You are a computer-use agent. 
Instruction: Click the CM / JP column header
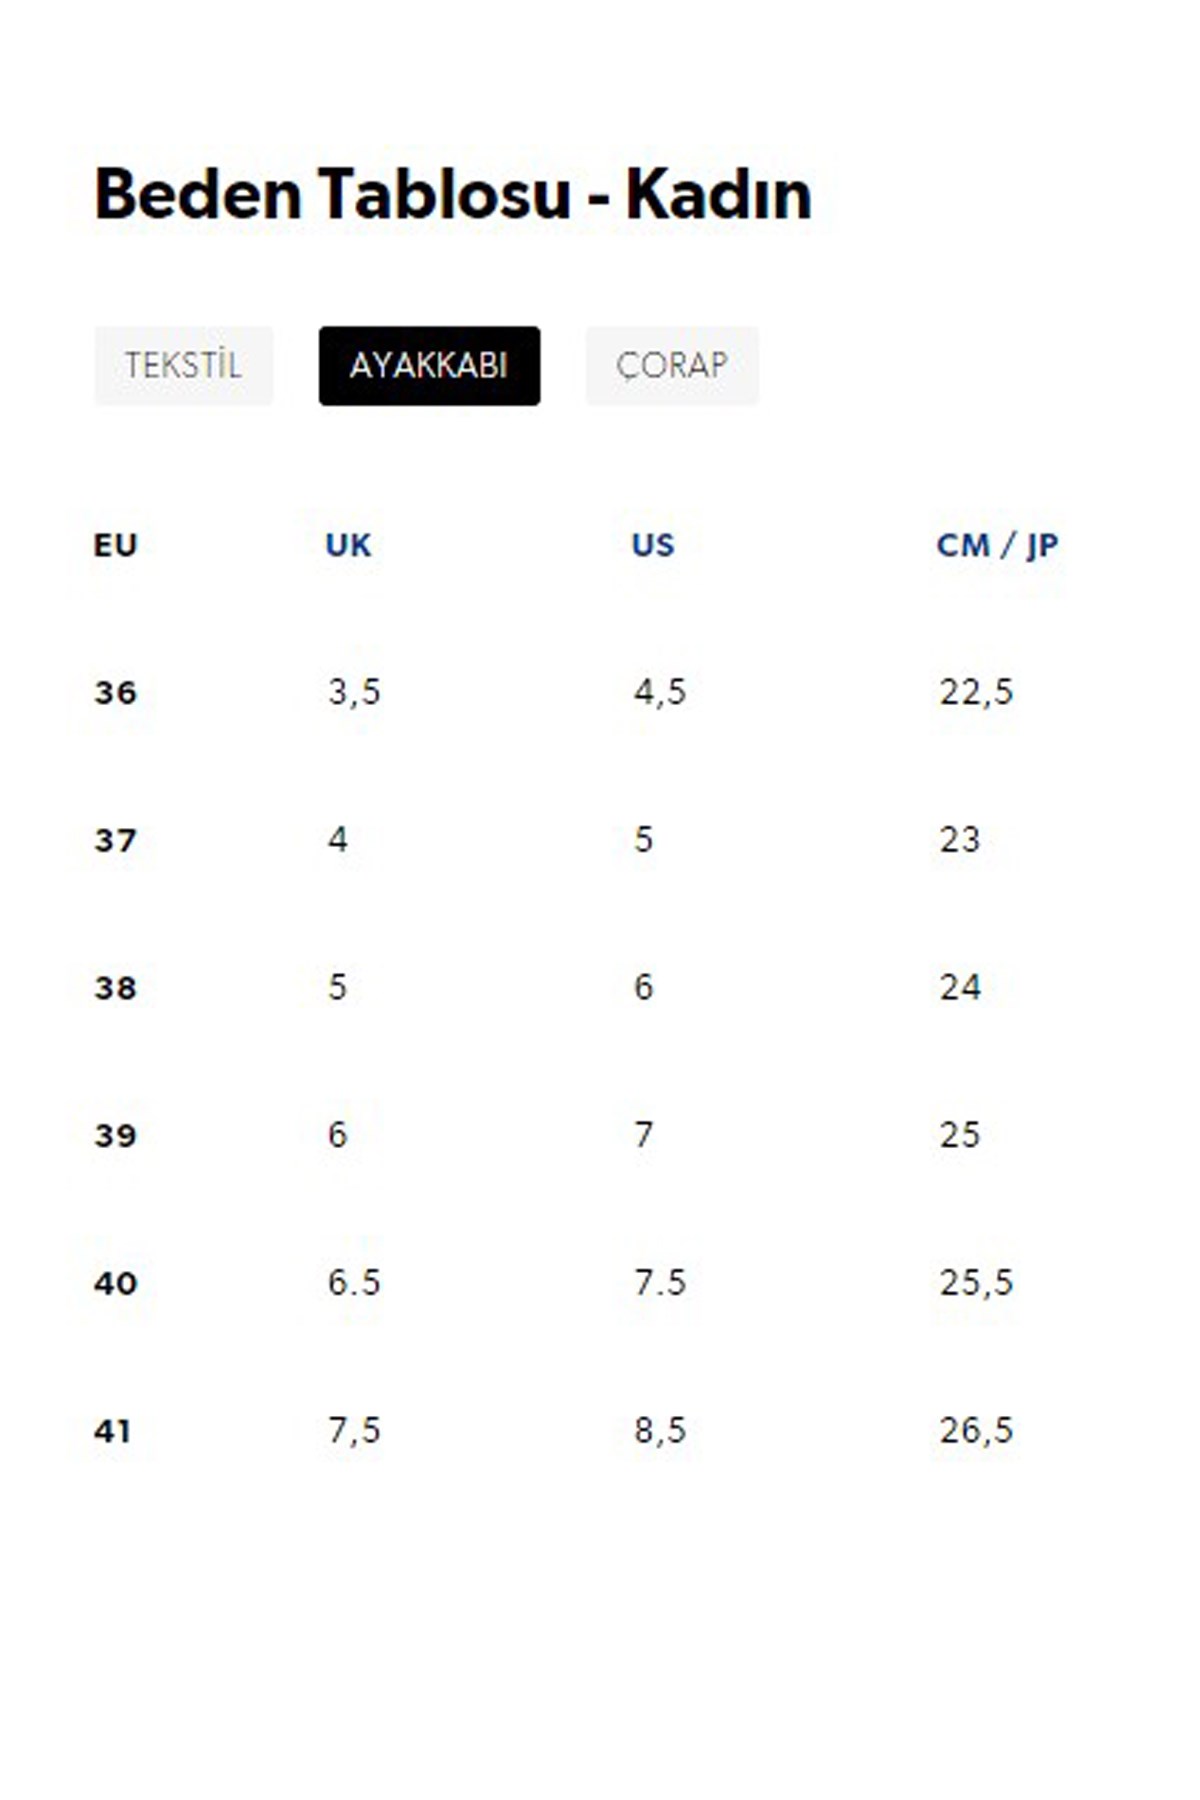point(997,545)
